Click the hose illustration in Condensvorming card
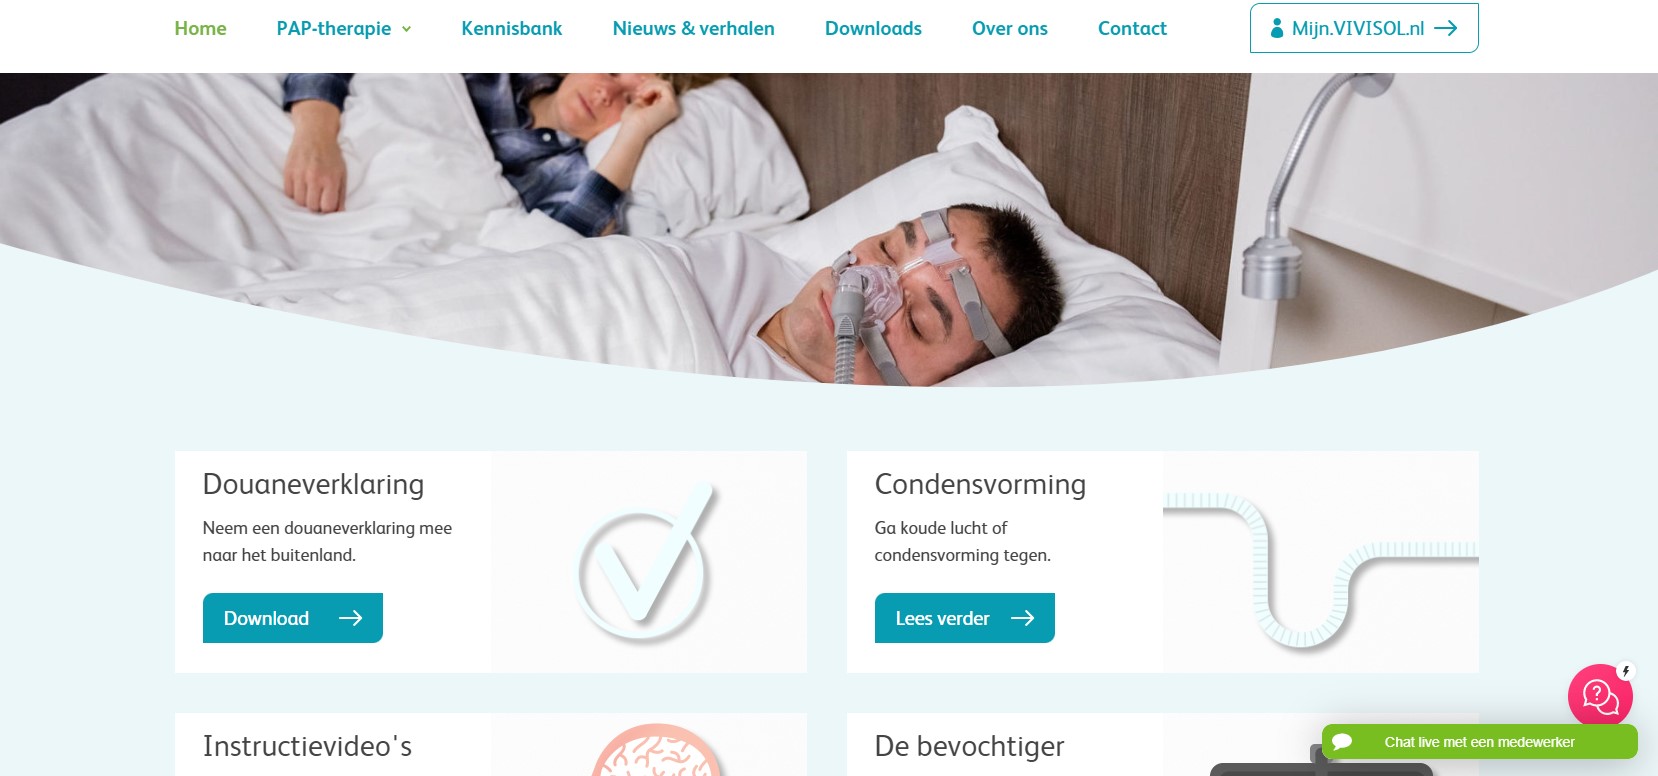Screen dimensions: 1658x776 [1320, 568]
